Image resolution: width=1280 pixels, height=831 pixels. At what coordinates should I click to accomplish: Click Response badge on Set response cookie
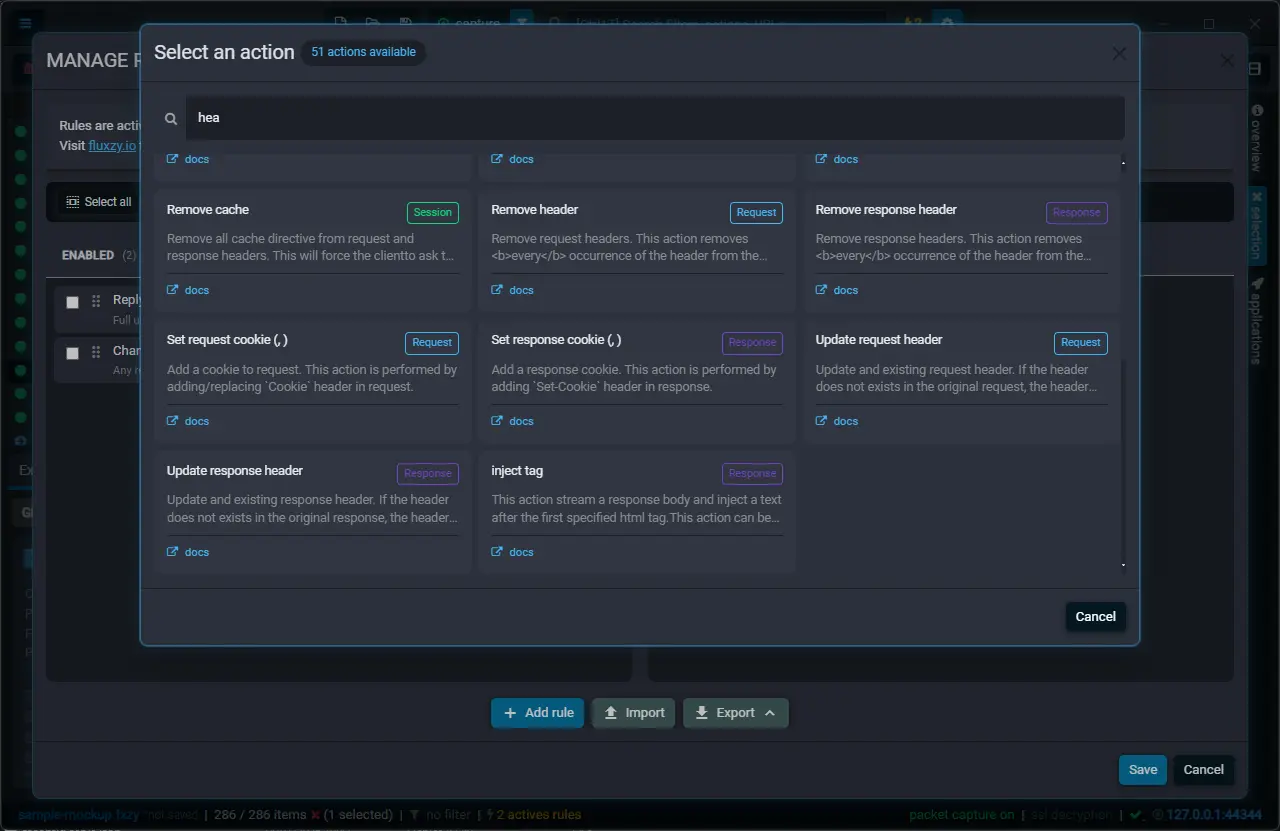point(752,342)
